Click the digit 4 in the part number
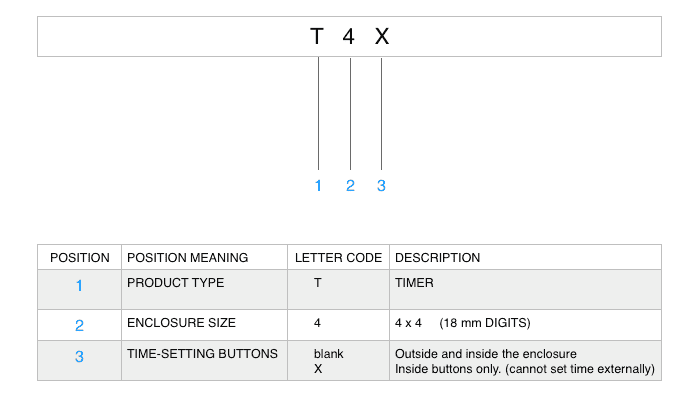The image size is (692, 405). [x=349, y=36]
